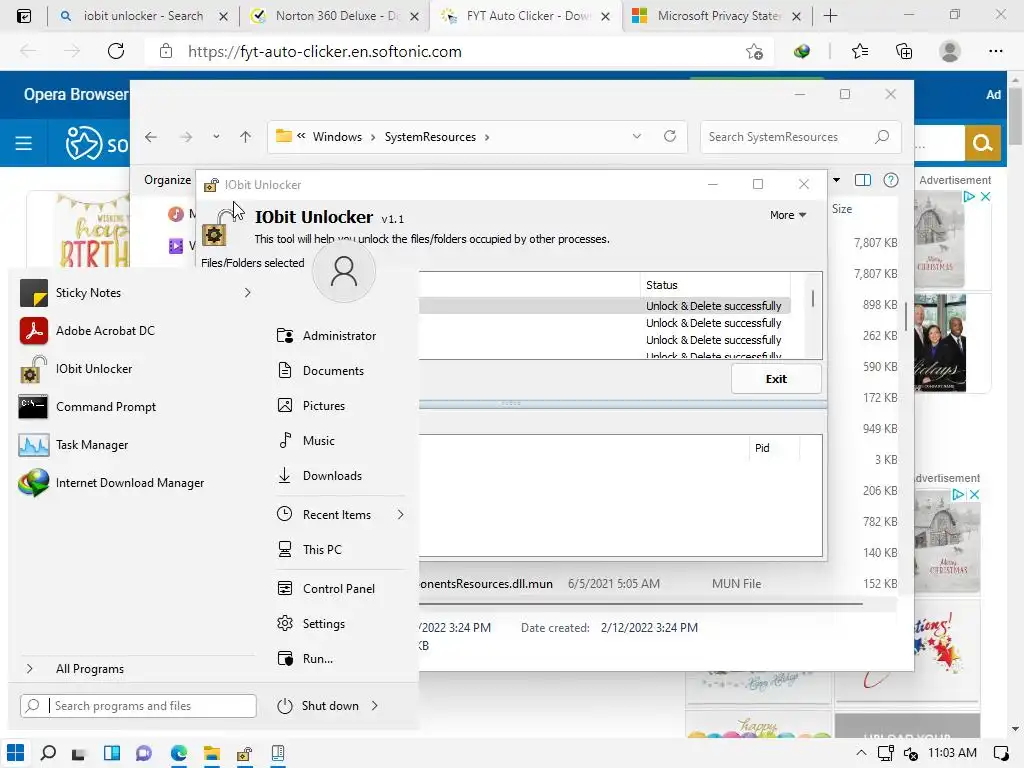
Task: Click the Windows breadcrumb in address bar
Action: click(x=337, y=136)
